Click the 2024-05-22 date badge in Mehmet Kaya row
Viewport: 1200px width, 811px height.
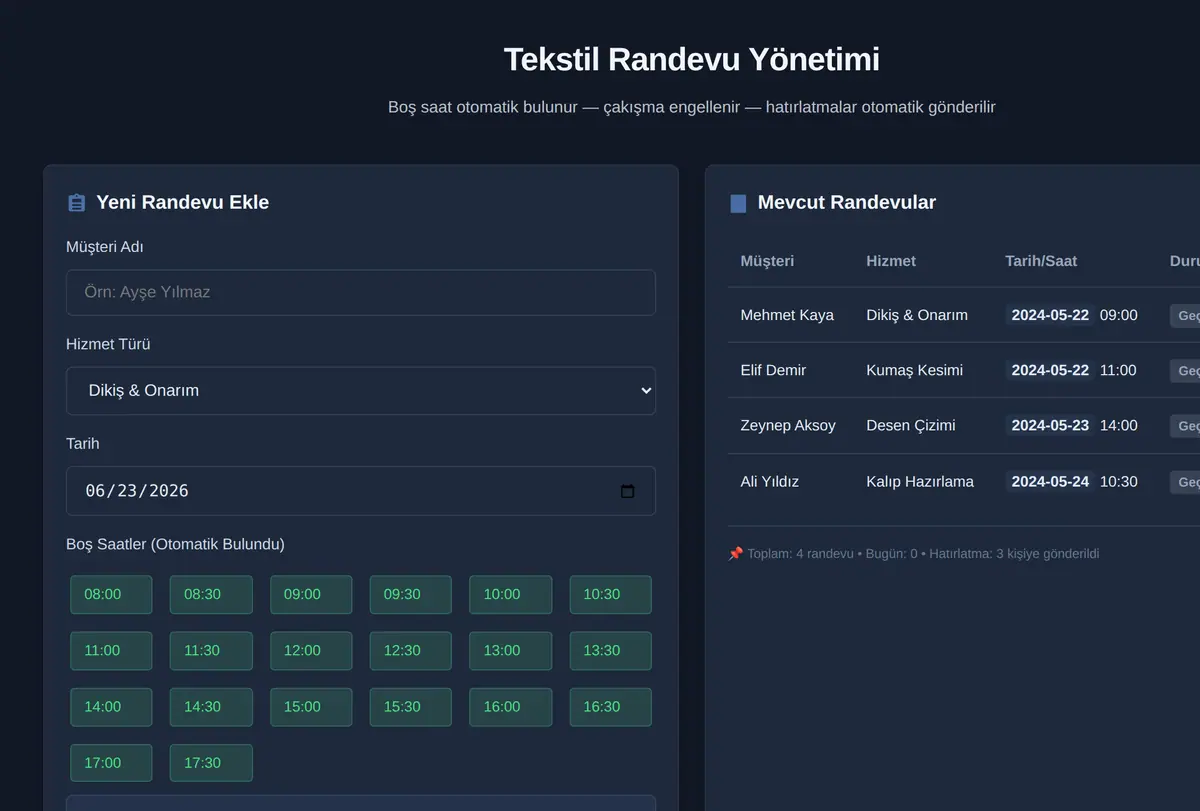pyautogui.click(x=1050, y=315)
